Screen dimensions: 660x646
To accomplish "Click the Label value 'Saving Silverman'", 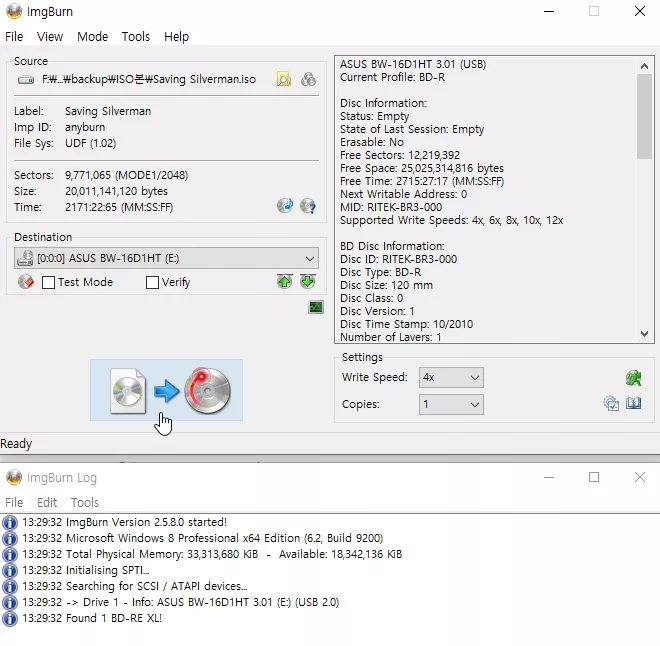I will 108,111.
